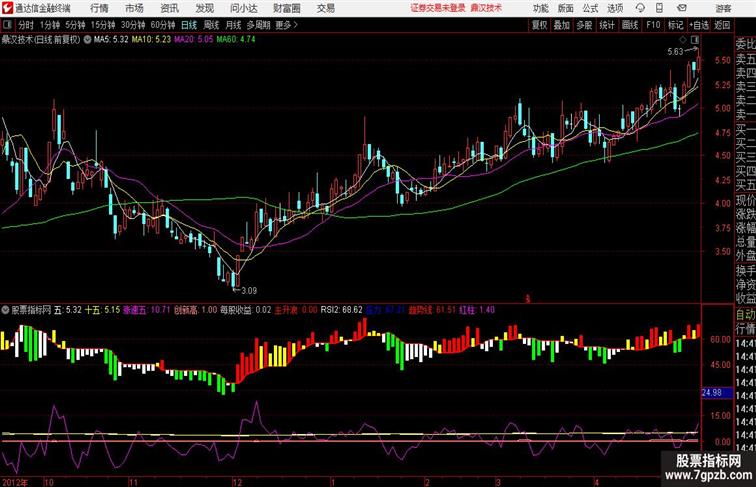The height and width of the screenshot is (487, 756).
Task: Click the 每股收益: 0.02 indicator label
Action: pyautogui.click(x=245, y=310)
